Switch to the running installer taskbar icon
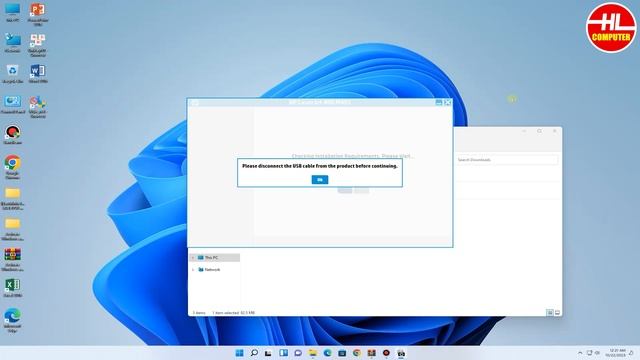 401,353
